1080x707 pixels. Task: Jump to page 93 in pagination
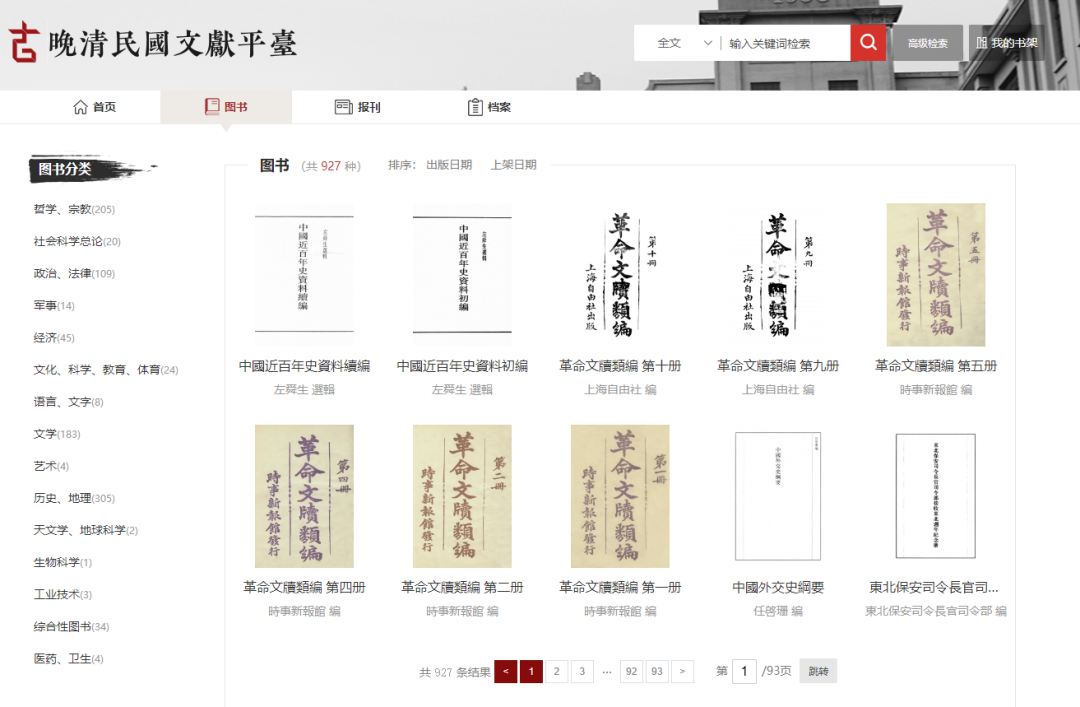click(657, 672)
